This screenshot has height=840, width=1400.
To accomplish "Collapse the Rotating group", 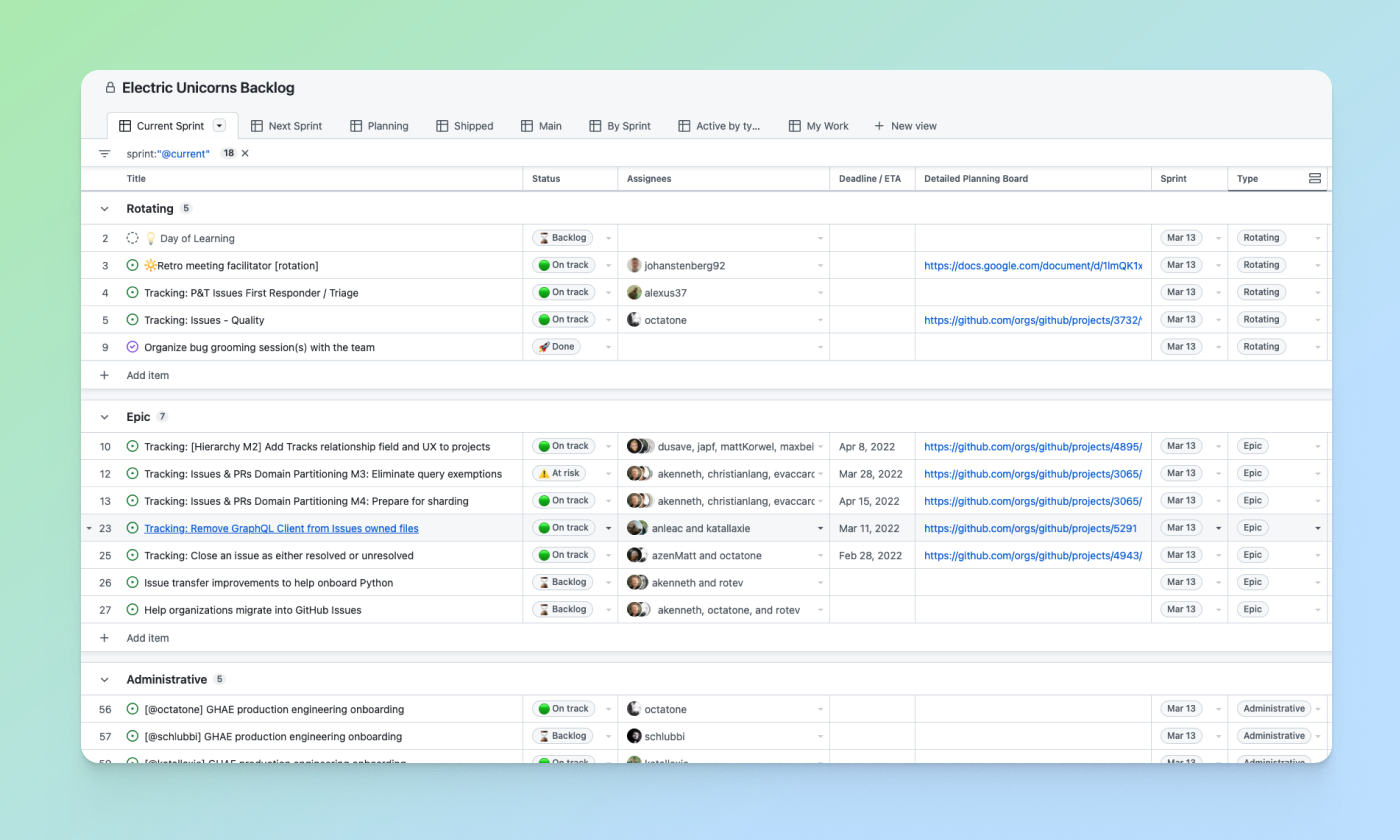I will [104, 209].
